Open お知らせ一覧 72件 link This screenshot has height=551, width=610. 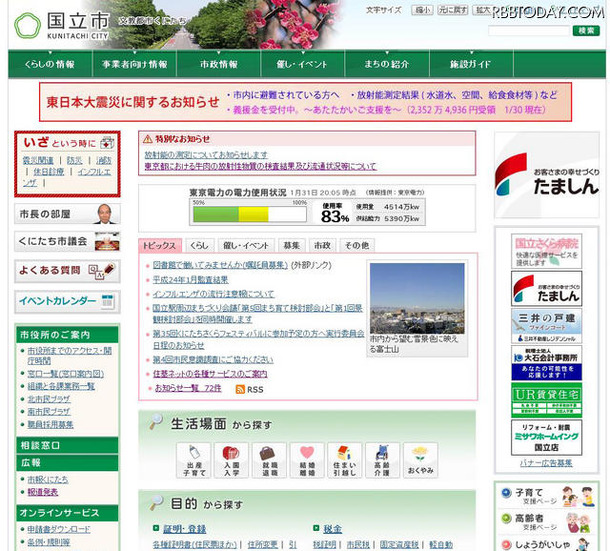(x=188, y=388)
